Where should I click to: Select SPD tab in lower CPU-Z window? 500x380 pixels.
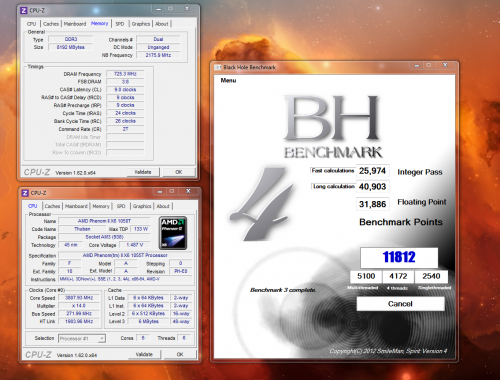[x=121, y=206]
